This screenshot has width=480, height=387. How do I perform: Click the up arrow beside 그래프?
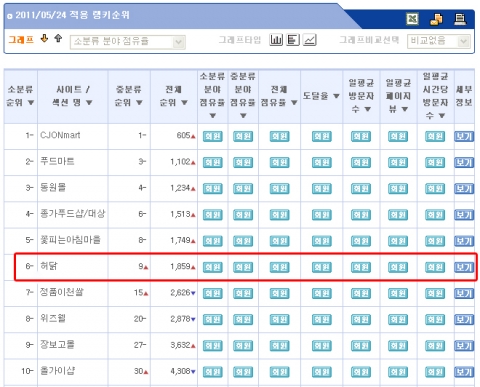[58, 39]
